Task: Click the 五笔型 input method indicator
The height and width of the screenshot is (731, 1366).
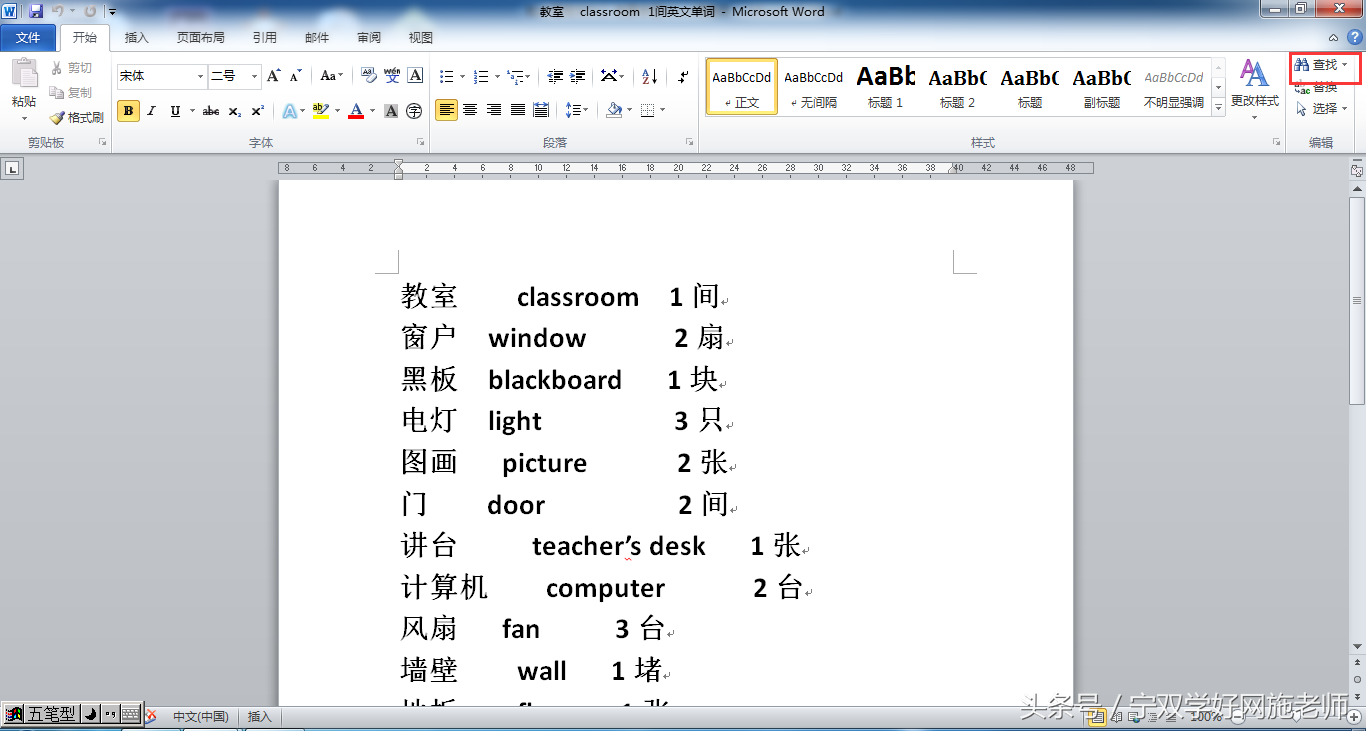Action: 51,714
